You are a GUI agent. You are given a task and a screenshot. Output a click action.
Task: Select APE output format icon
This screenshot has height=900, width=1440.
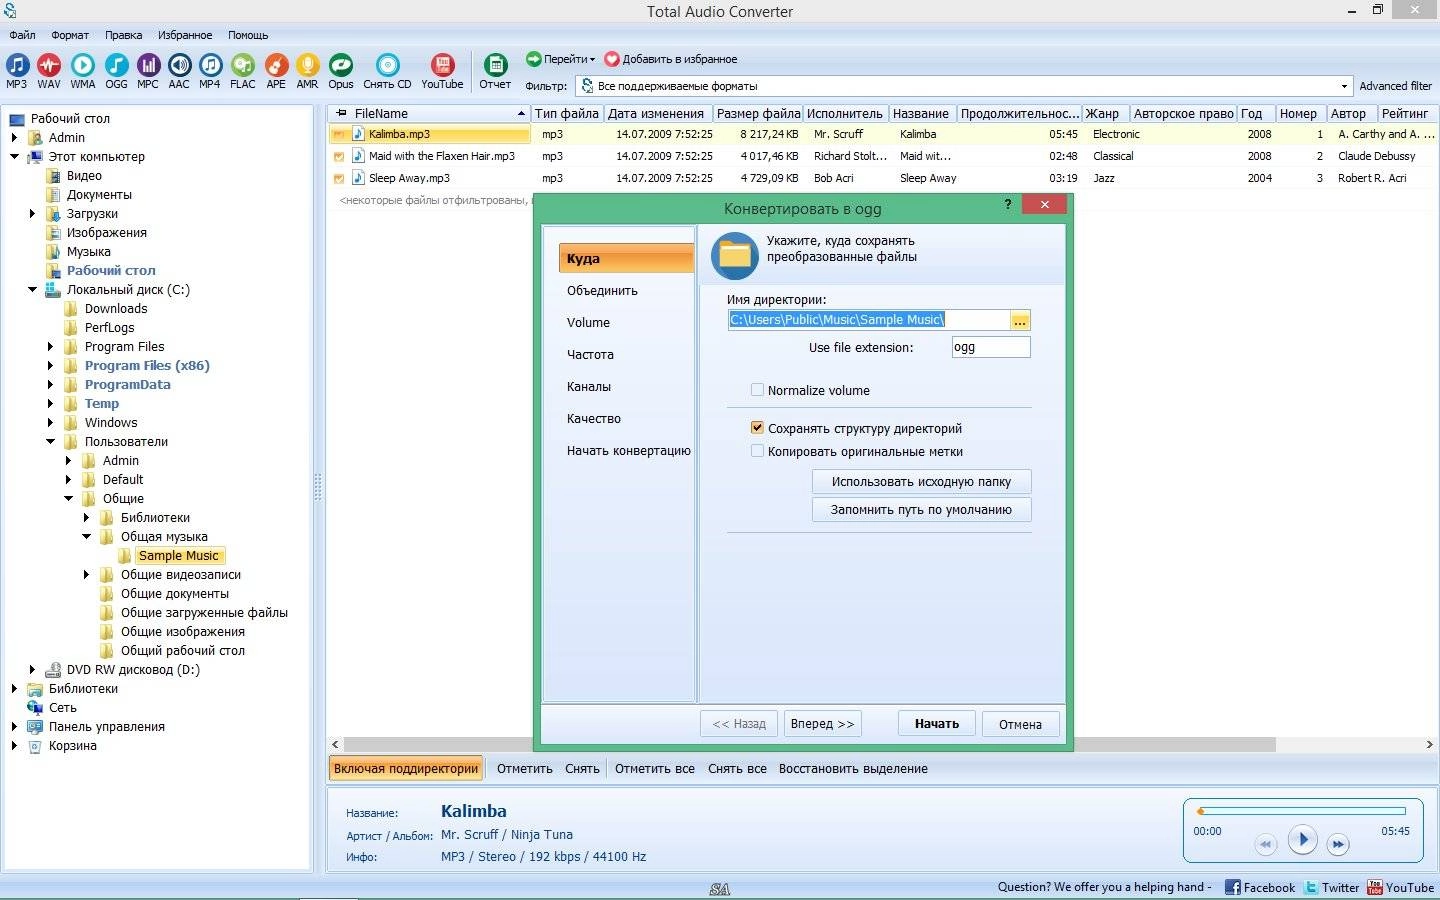click(x=276, y=71)
